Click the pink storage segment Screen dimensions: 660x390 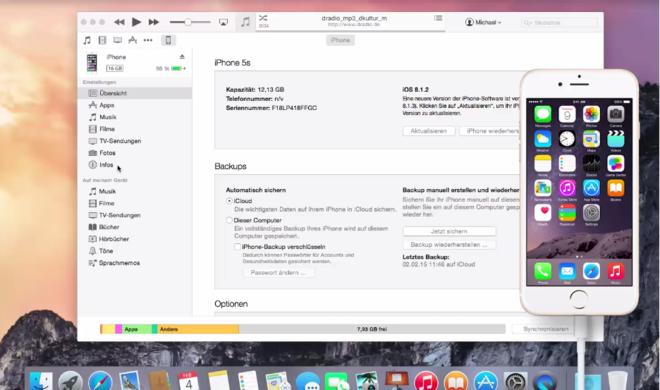point(119,329)
